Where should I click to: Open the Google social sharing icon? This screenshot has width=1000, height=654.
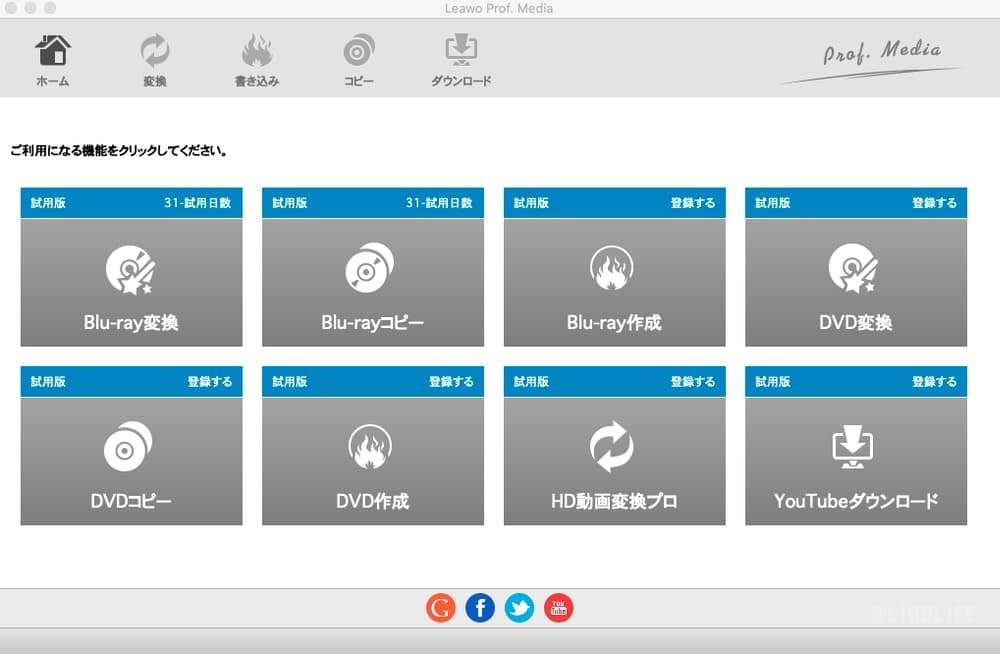440,607
